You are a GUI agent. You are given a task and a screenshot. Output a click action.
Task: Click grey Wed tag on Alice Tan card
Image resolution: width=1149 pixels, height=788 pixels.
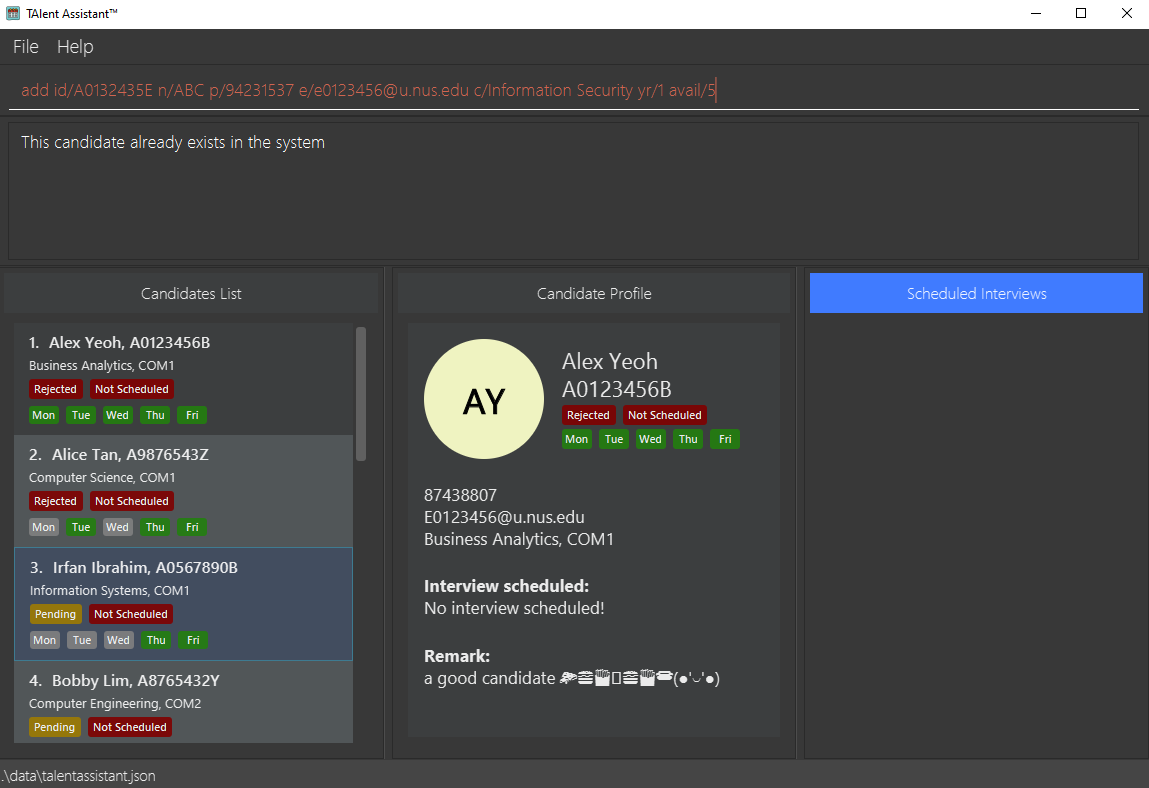tap(117, 527)
